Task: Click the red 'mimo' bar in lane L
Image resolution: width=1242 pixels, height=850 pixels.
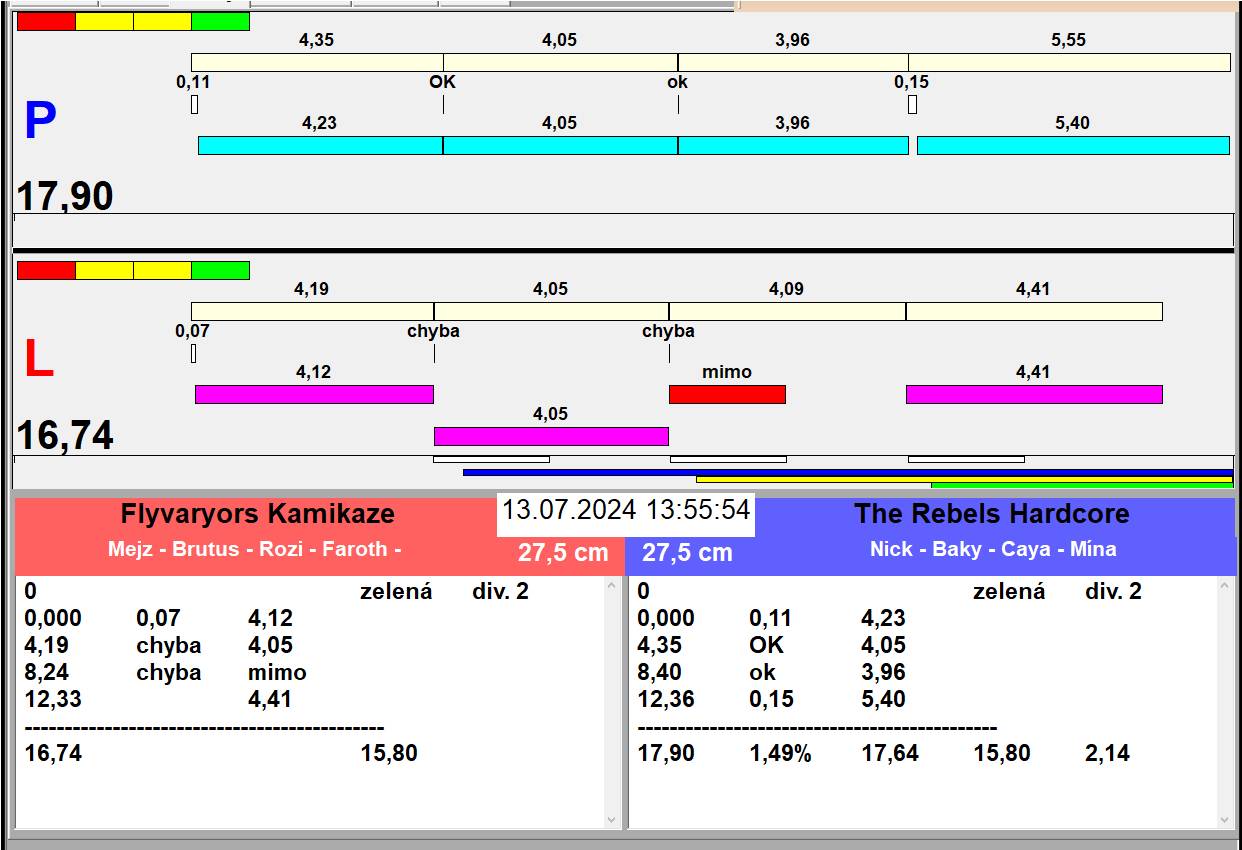Action: pyautogui.click(x=727, y=394)
